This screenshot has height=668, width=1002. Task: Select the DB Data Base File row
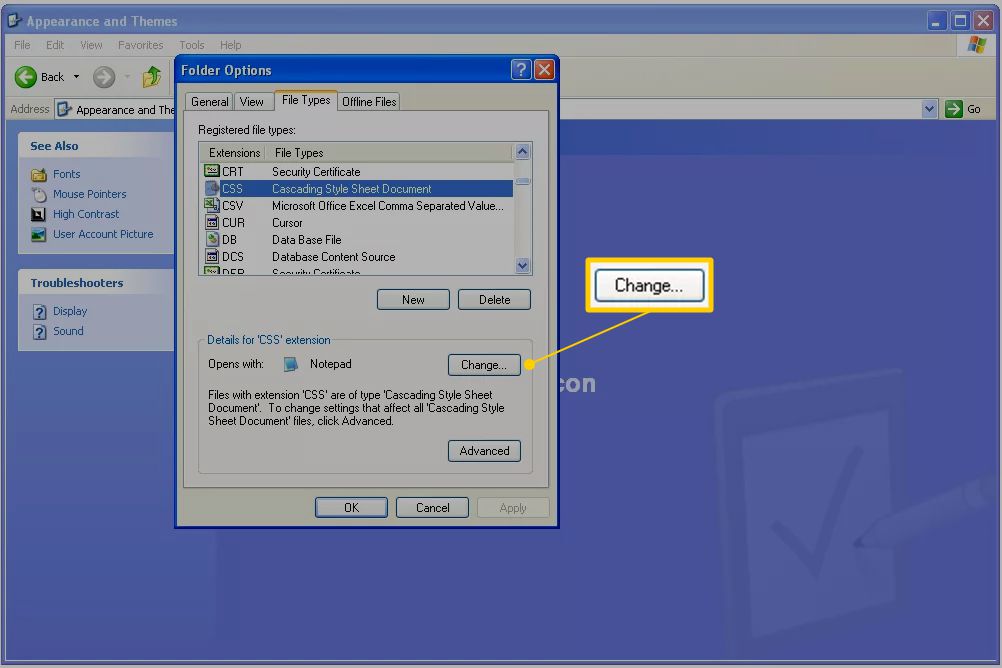(358, 240)
